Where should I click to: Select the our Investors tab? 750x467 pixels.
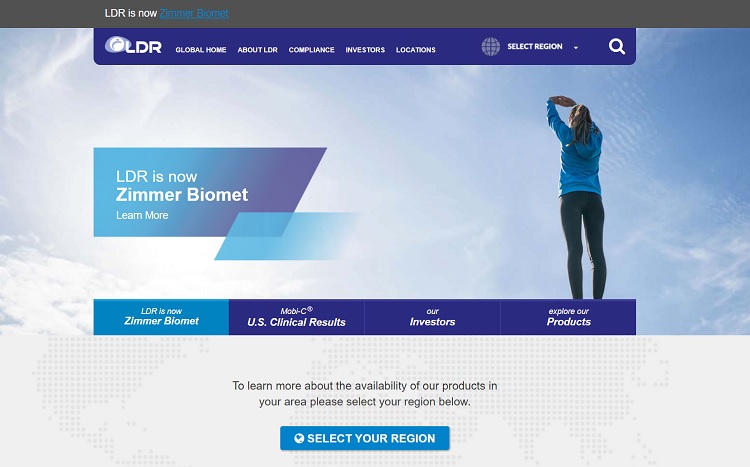(432, 317)
